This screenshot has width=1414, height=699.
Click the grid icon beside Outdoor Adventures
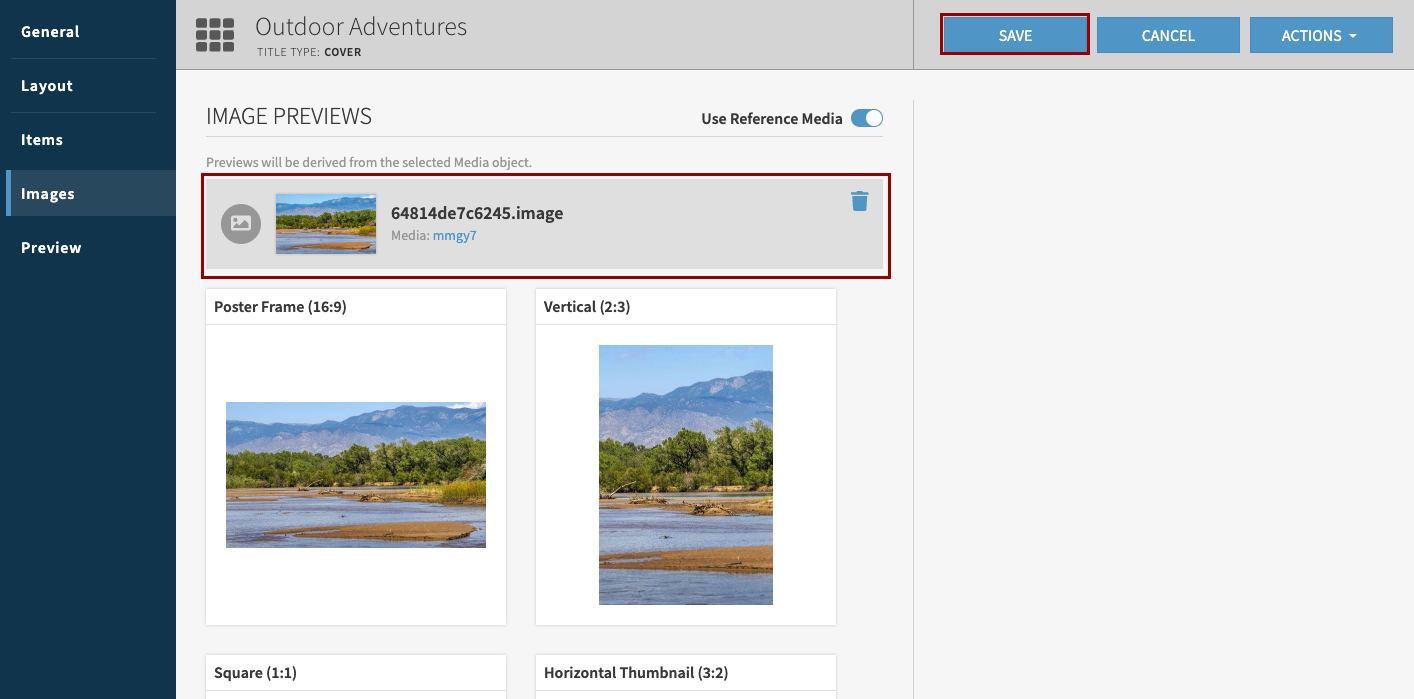click(215, 35)
